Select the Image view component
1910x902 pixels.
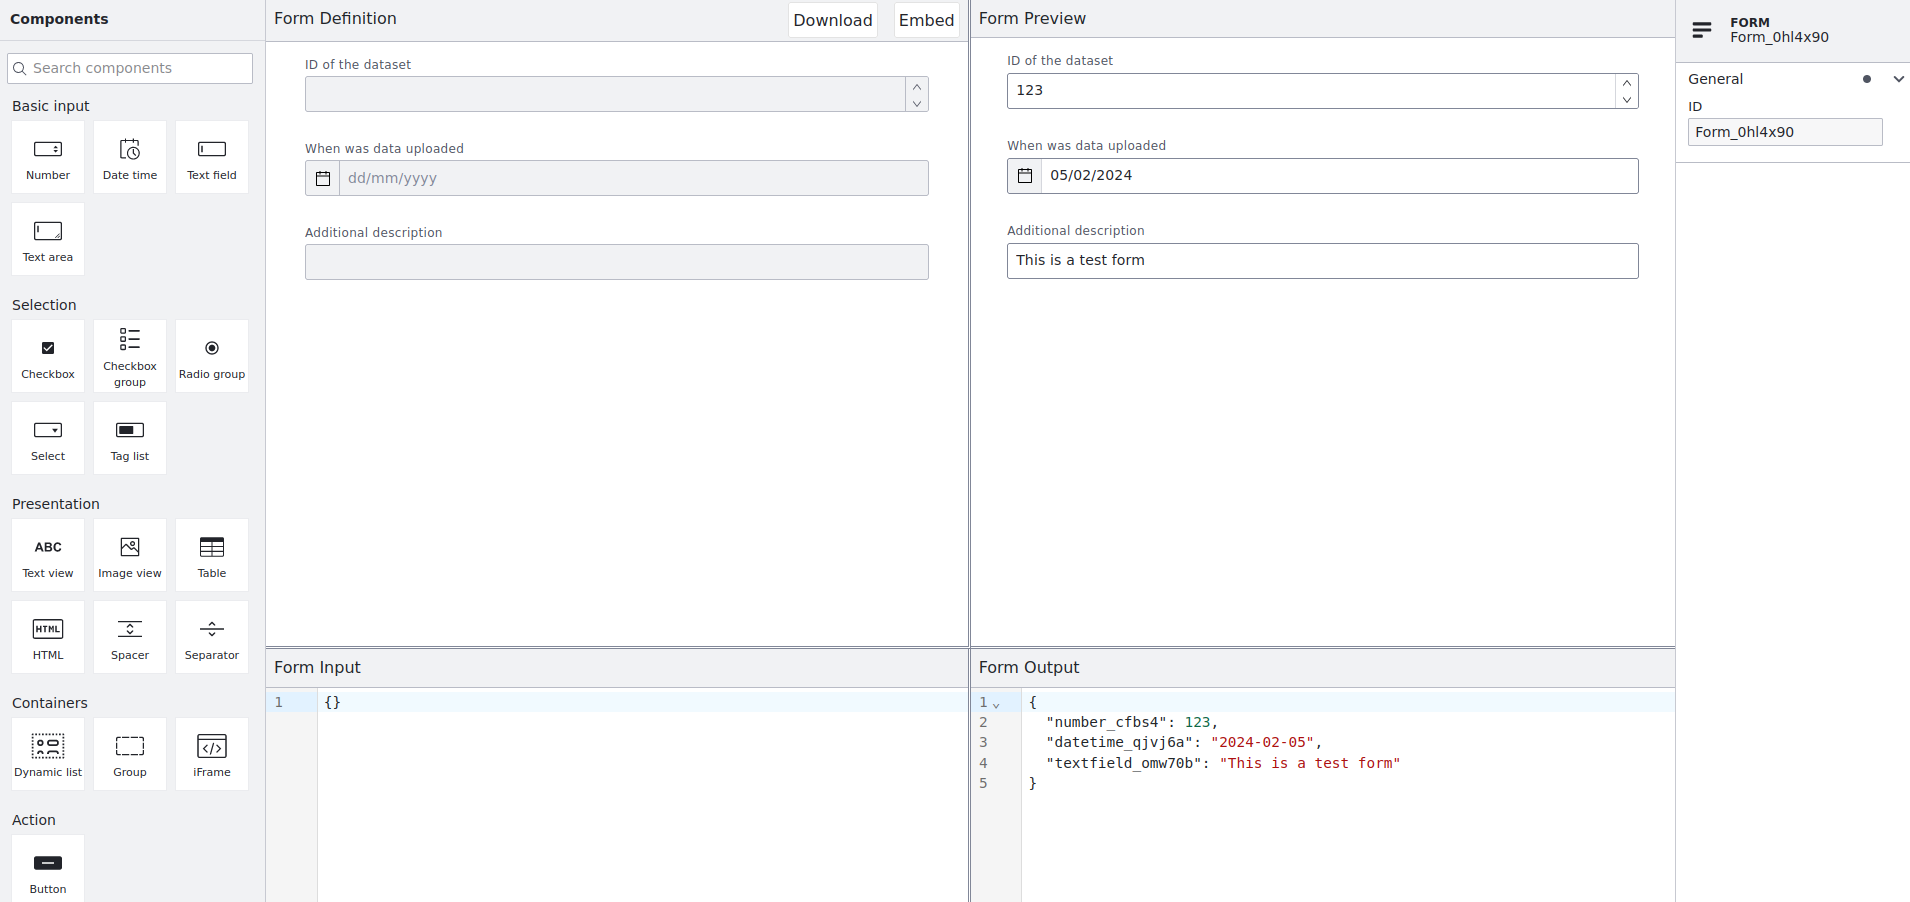130,555
